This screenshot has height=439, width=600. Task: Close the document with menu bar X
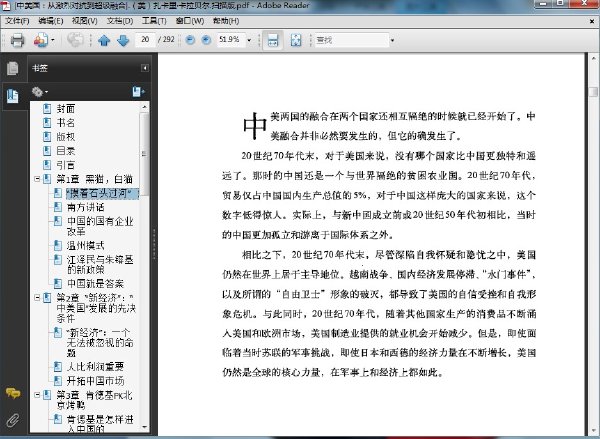592,21
